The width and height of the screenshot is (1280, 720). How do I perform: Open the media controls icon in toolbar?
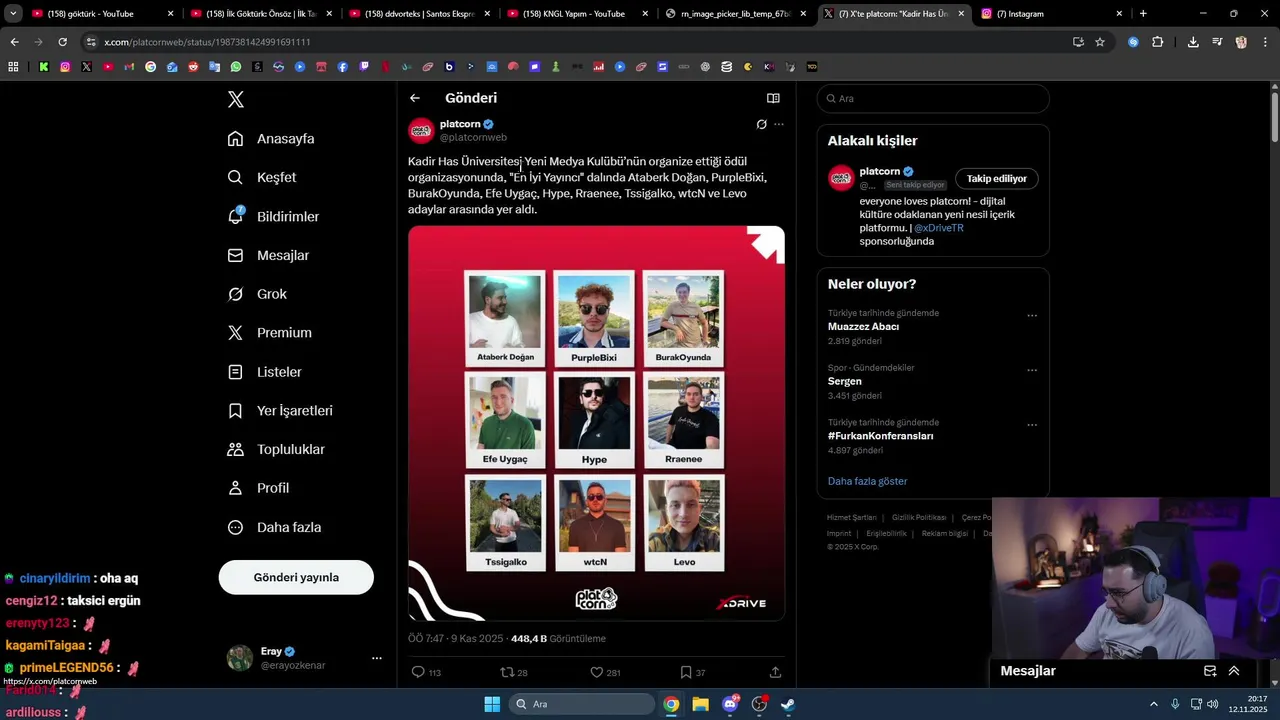pos(1217,42)
